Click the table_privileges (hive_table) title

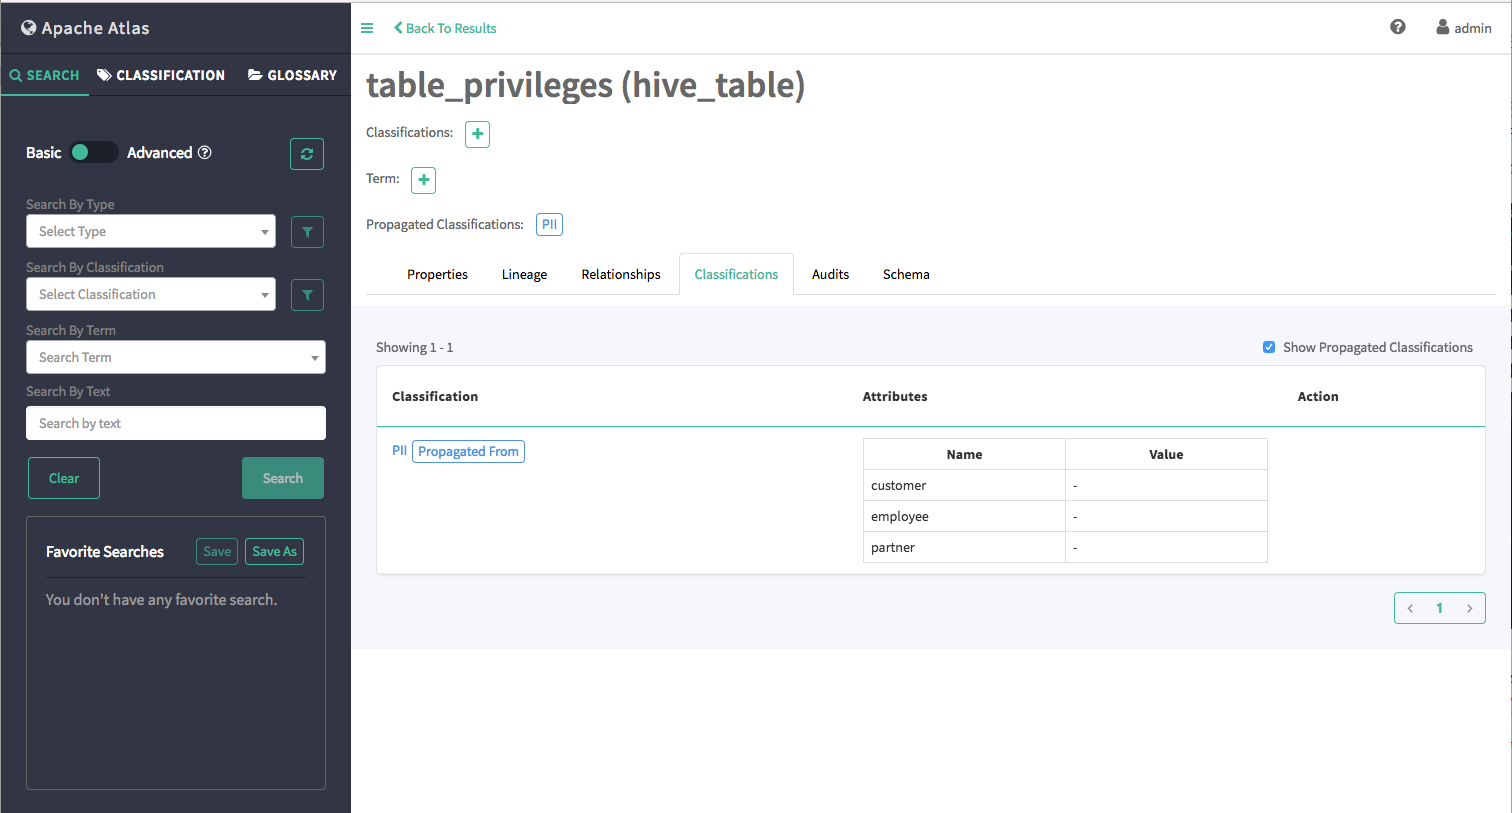585,85
